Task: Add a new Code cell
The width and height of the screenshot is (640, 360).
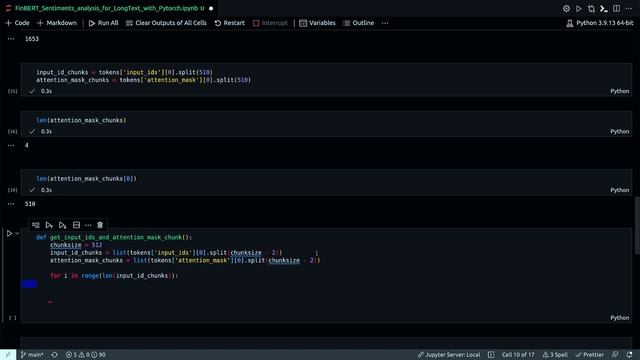Action: coord(17,23)
